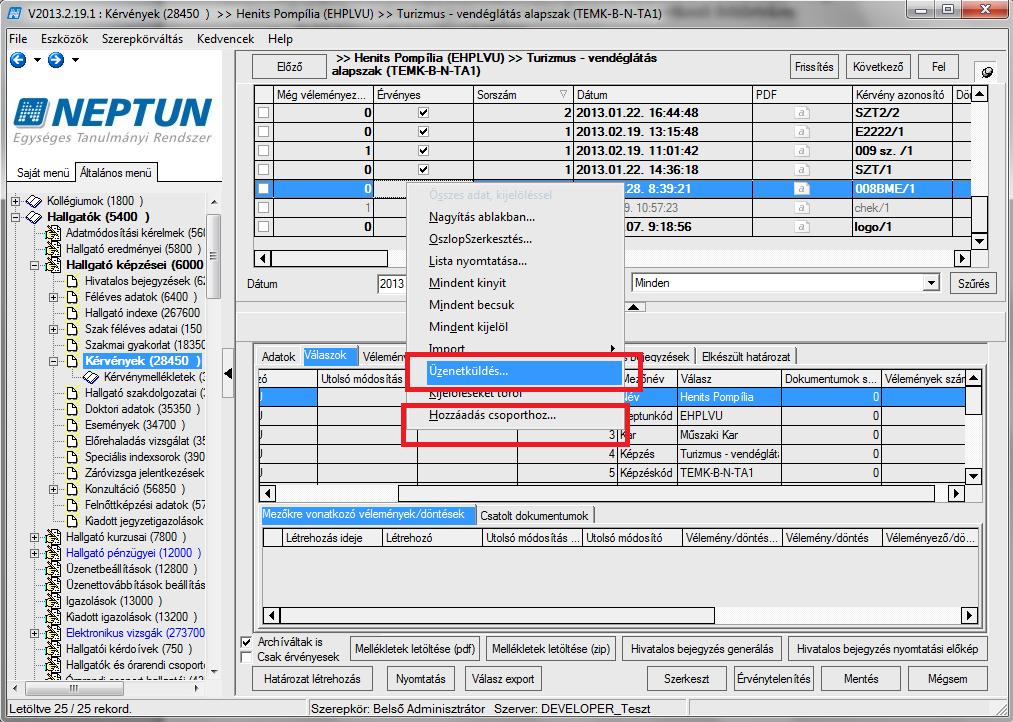The height and width of the screenshot is (722, 1013).
Task: Switch to the Saját menü tab
Action: point(43,173)
